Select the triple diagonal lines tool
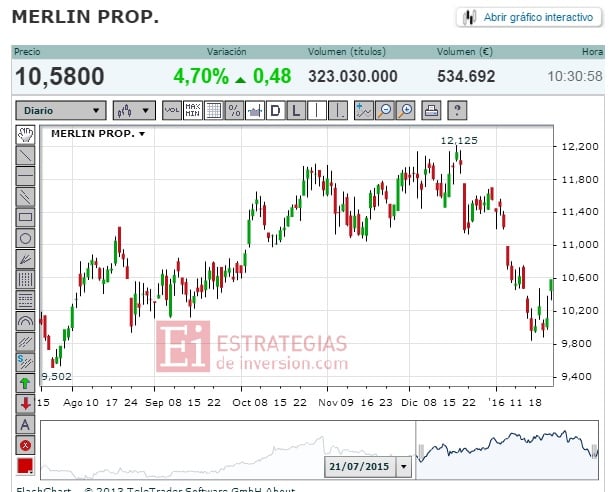The width and height of the screenshot is (609, 492). tap(25, 341)
